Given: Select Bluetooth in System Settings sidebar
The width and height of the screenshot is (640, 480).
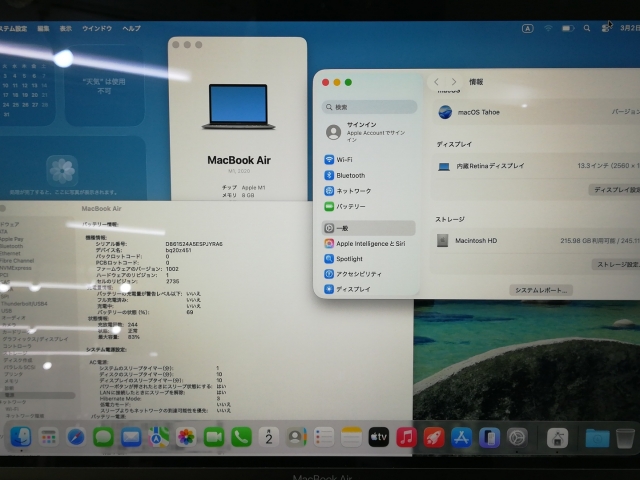Looking at the screenshot, I should coord(369,175).
